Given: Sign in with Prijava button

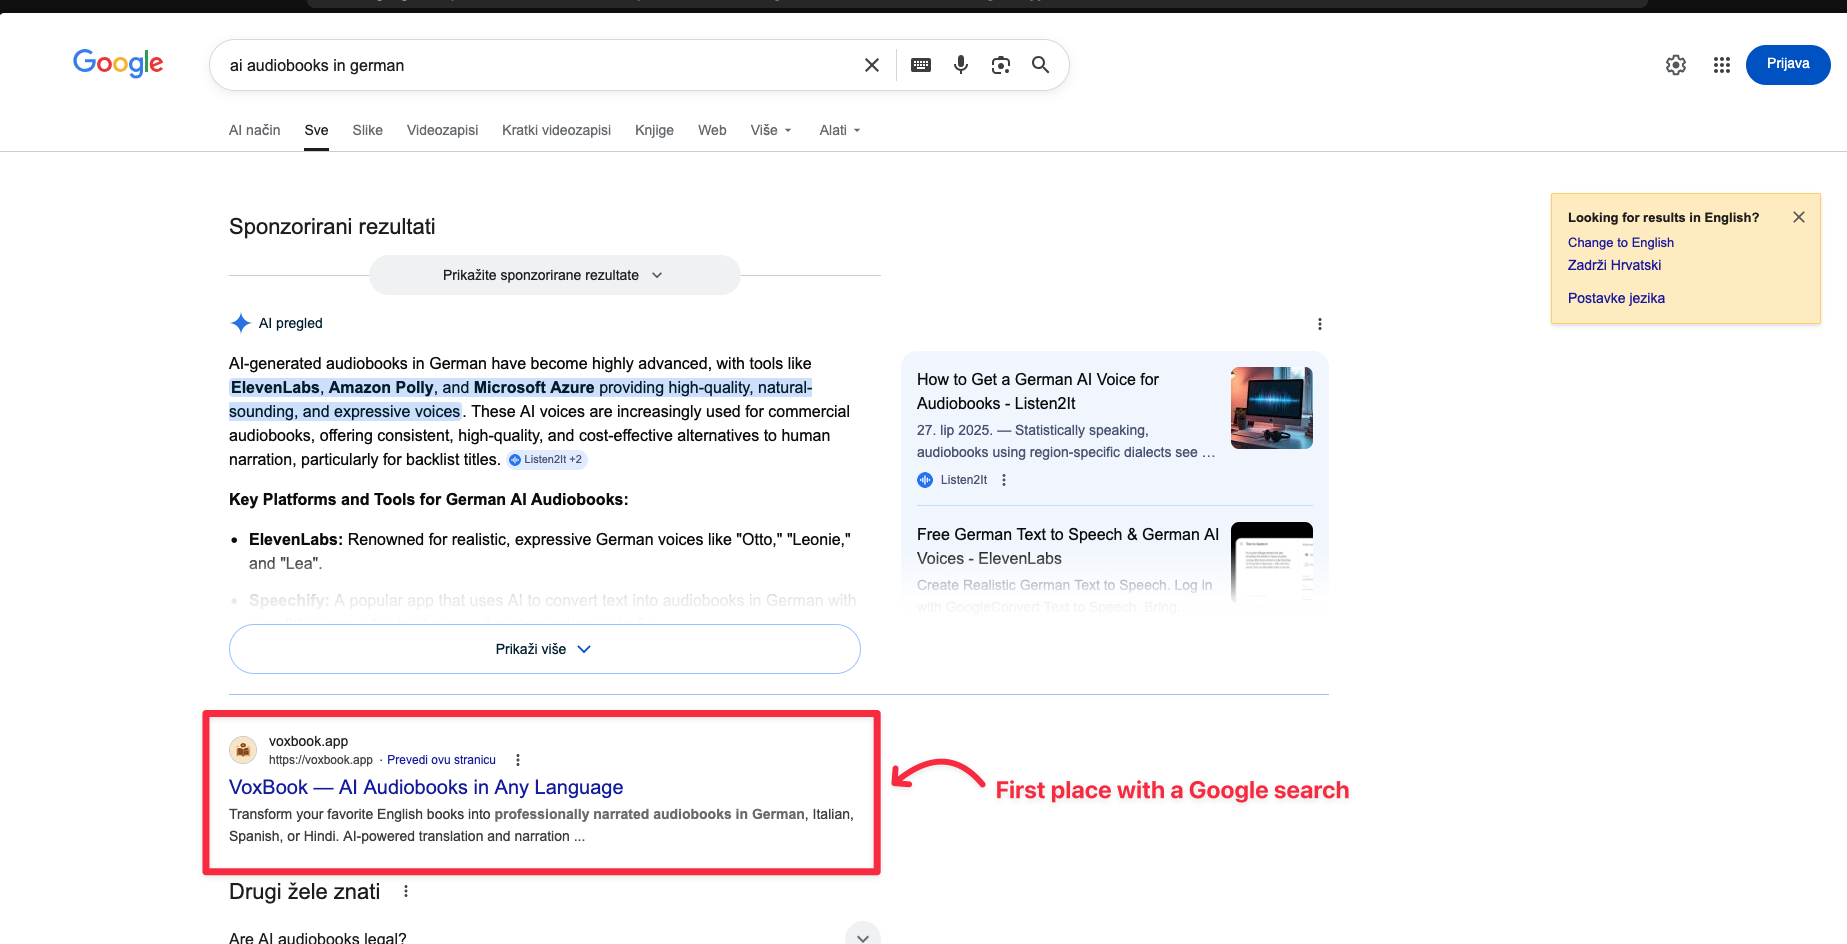Looking at the screenshot, I should coord(1788,64).
